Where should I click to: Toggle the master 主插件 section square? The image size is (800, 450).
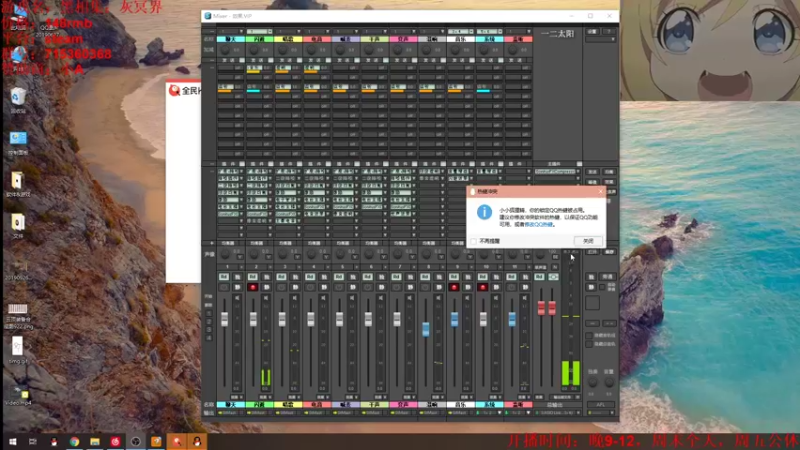pyautogui.click(x=579, y=164)
